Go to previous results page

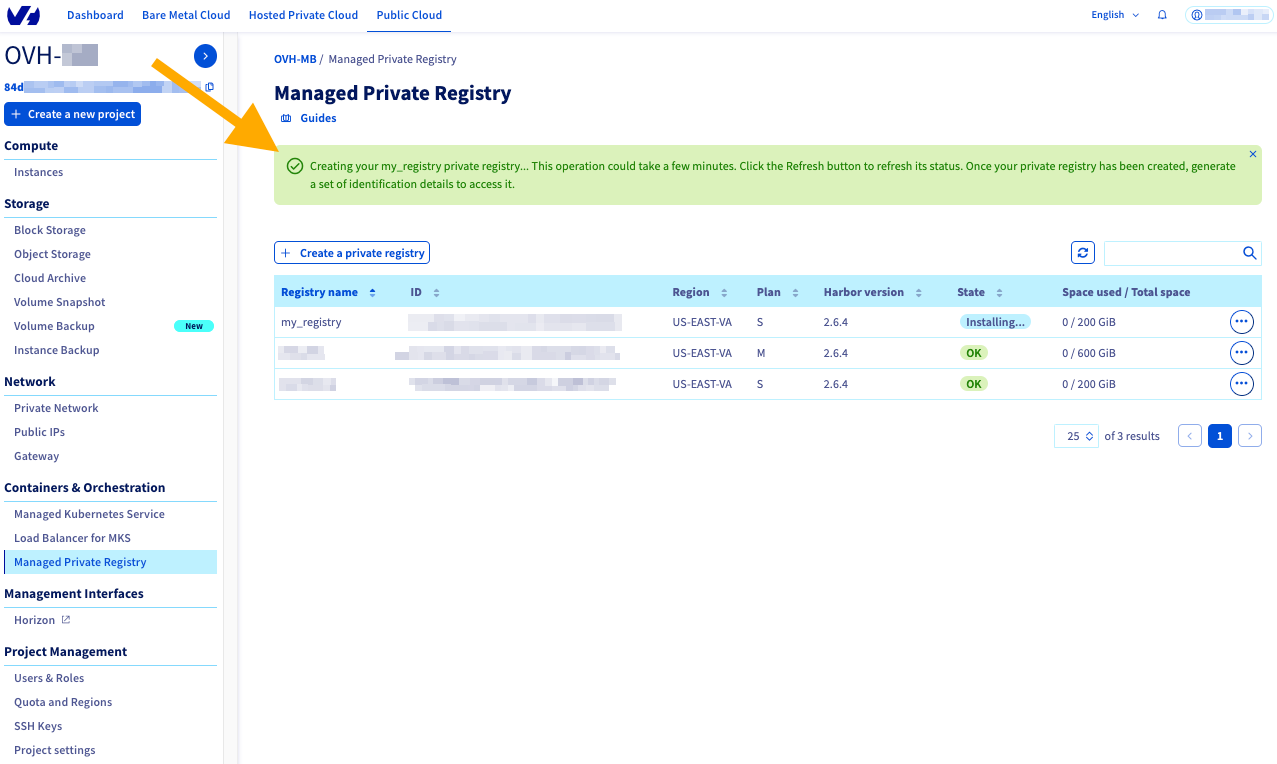[x=1190, y=436]
